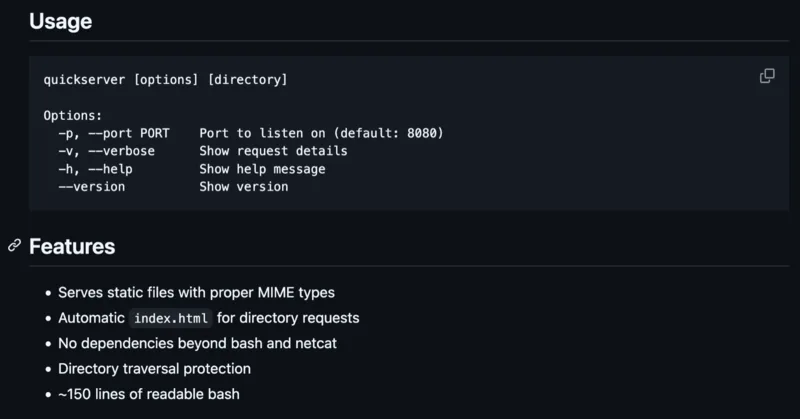Click the 'quickserver [options] [directory]' command line
This screenshot has width=800, height=419.
pos(165,80)
